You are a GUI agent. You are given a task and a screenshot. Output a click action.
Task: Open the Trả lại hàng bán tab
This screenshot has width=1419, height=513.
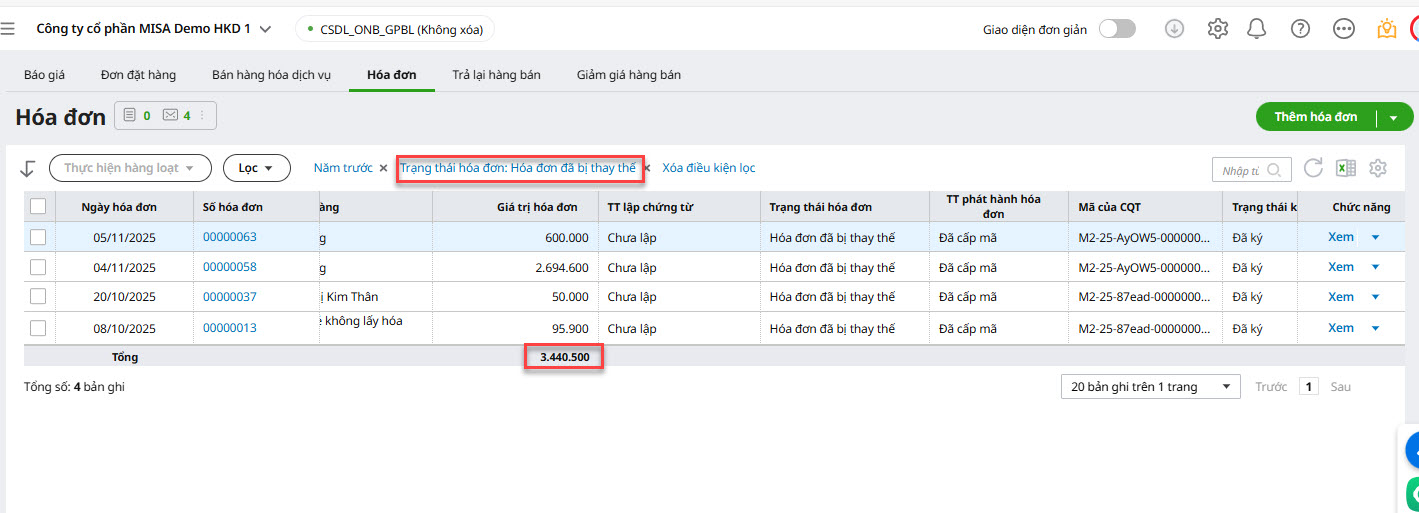click(x=496, y=75)
